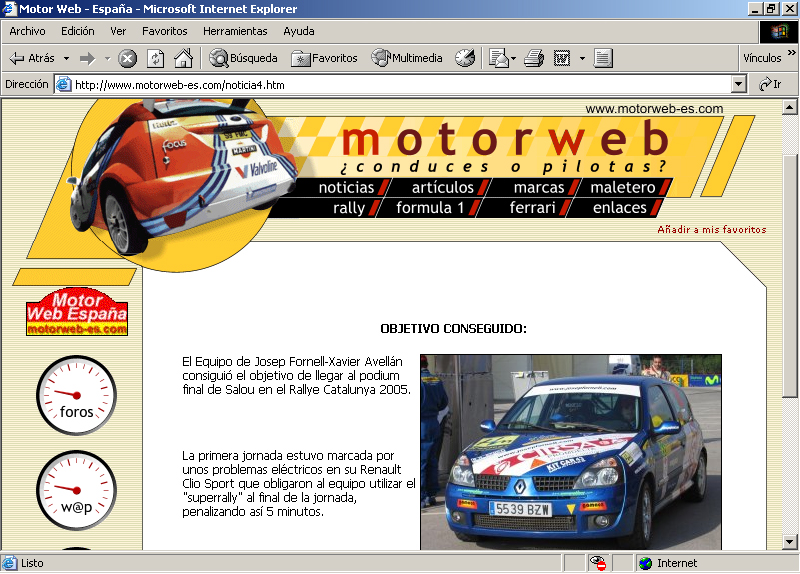800x574 pixels.
Task: Open the History clock icon
Action: (x=465, y=58)
